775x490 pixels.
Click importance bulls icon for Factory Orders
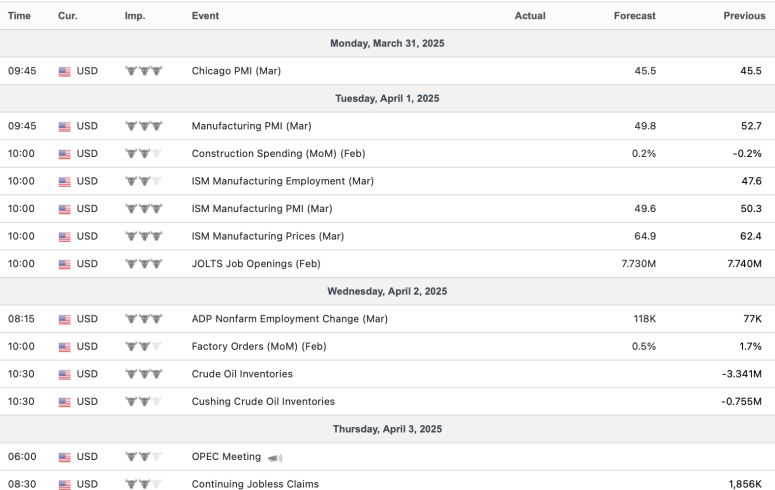tap(144, 347)
